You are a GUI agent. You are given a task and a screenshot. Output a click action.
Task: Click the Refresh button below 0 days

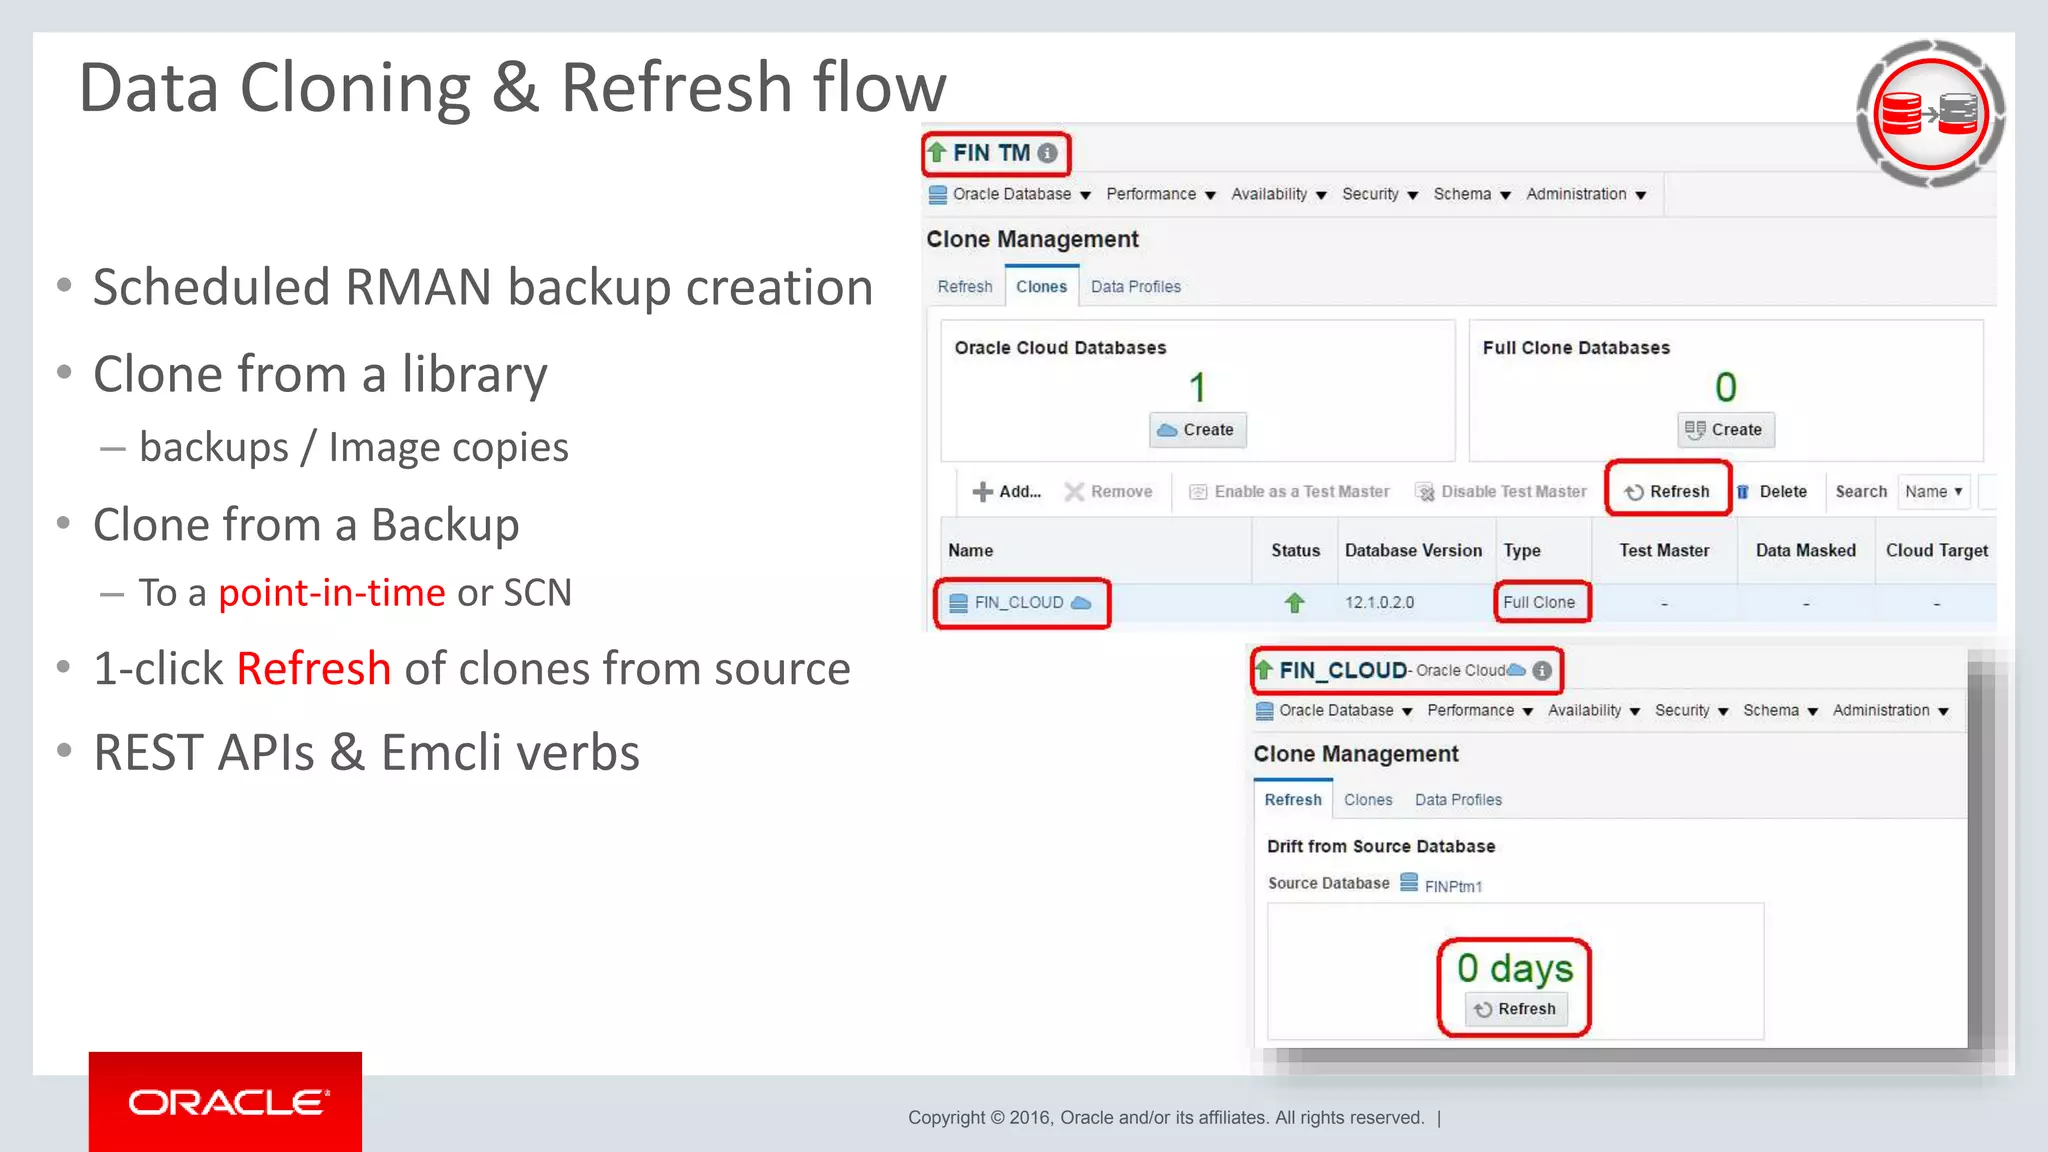click(x=1515, y=1010)
